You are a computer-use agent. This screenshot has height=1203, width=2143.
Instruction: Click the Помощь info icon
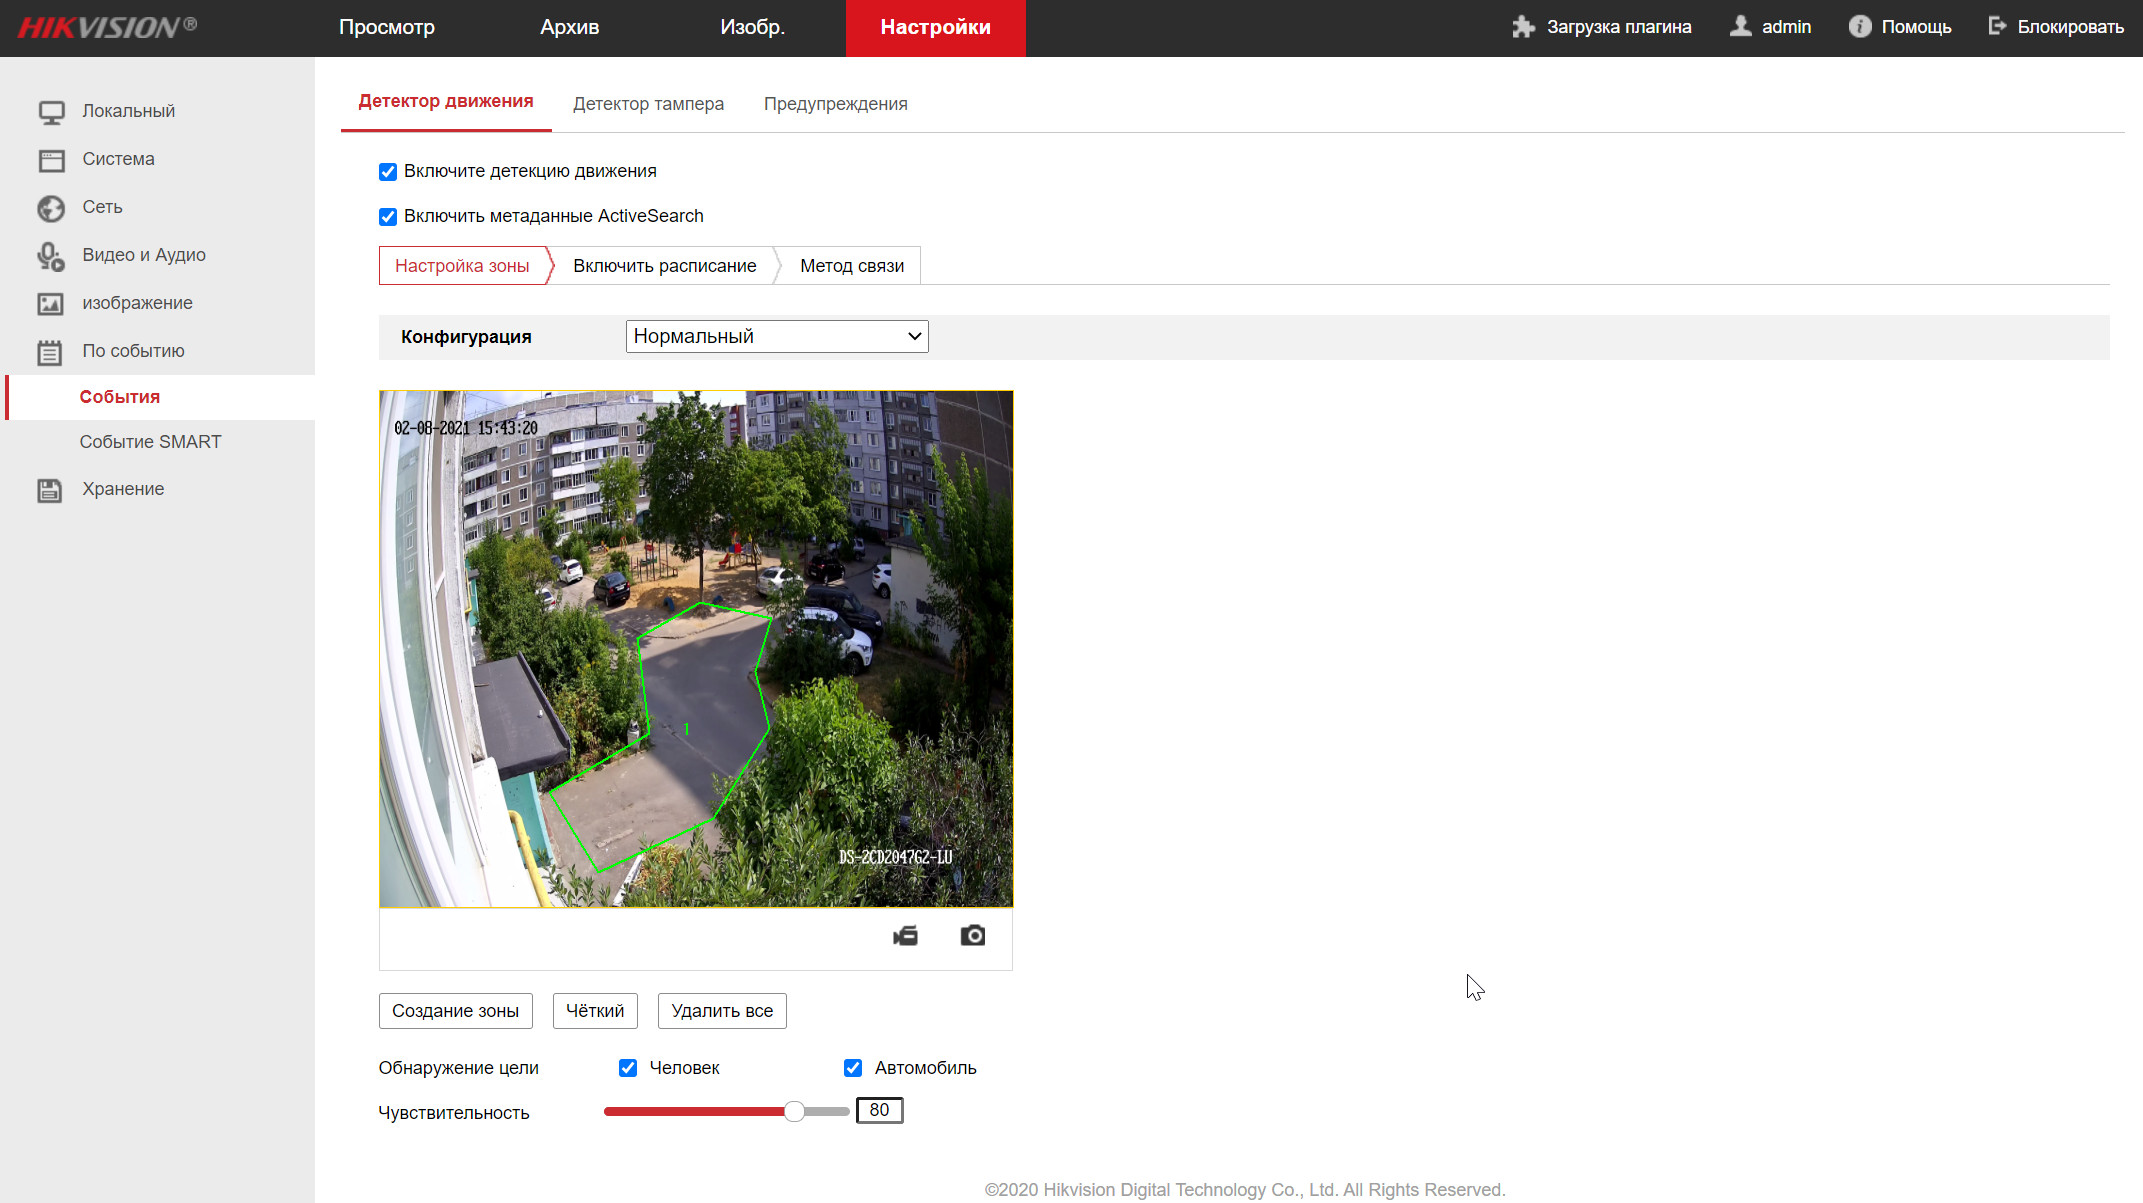(1859, 27)
